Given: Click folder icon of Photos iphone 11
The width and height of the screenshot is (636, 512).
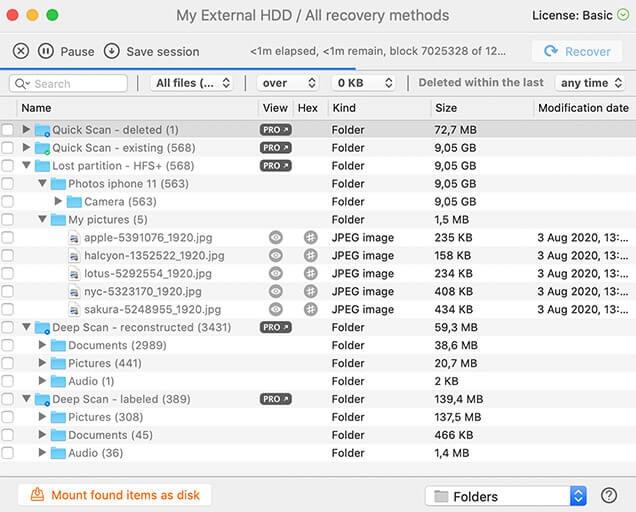Looking at the screenshot, I should 58,184.
